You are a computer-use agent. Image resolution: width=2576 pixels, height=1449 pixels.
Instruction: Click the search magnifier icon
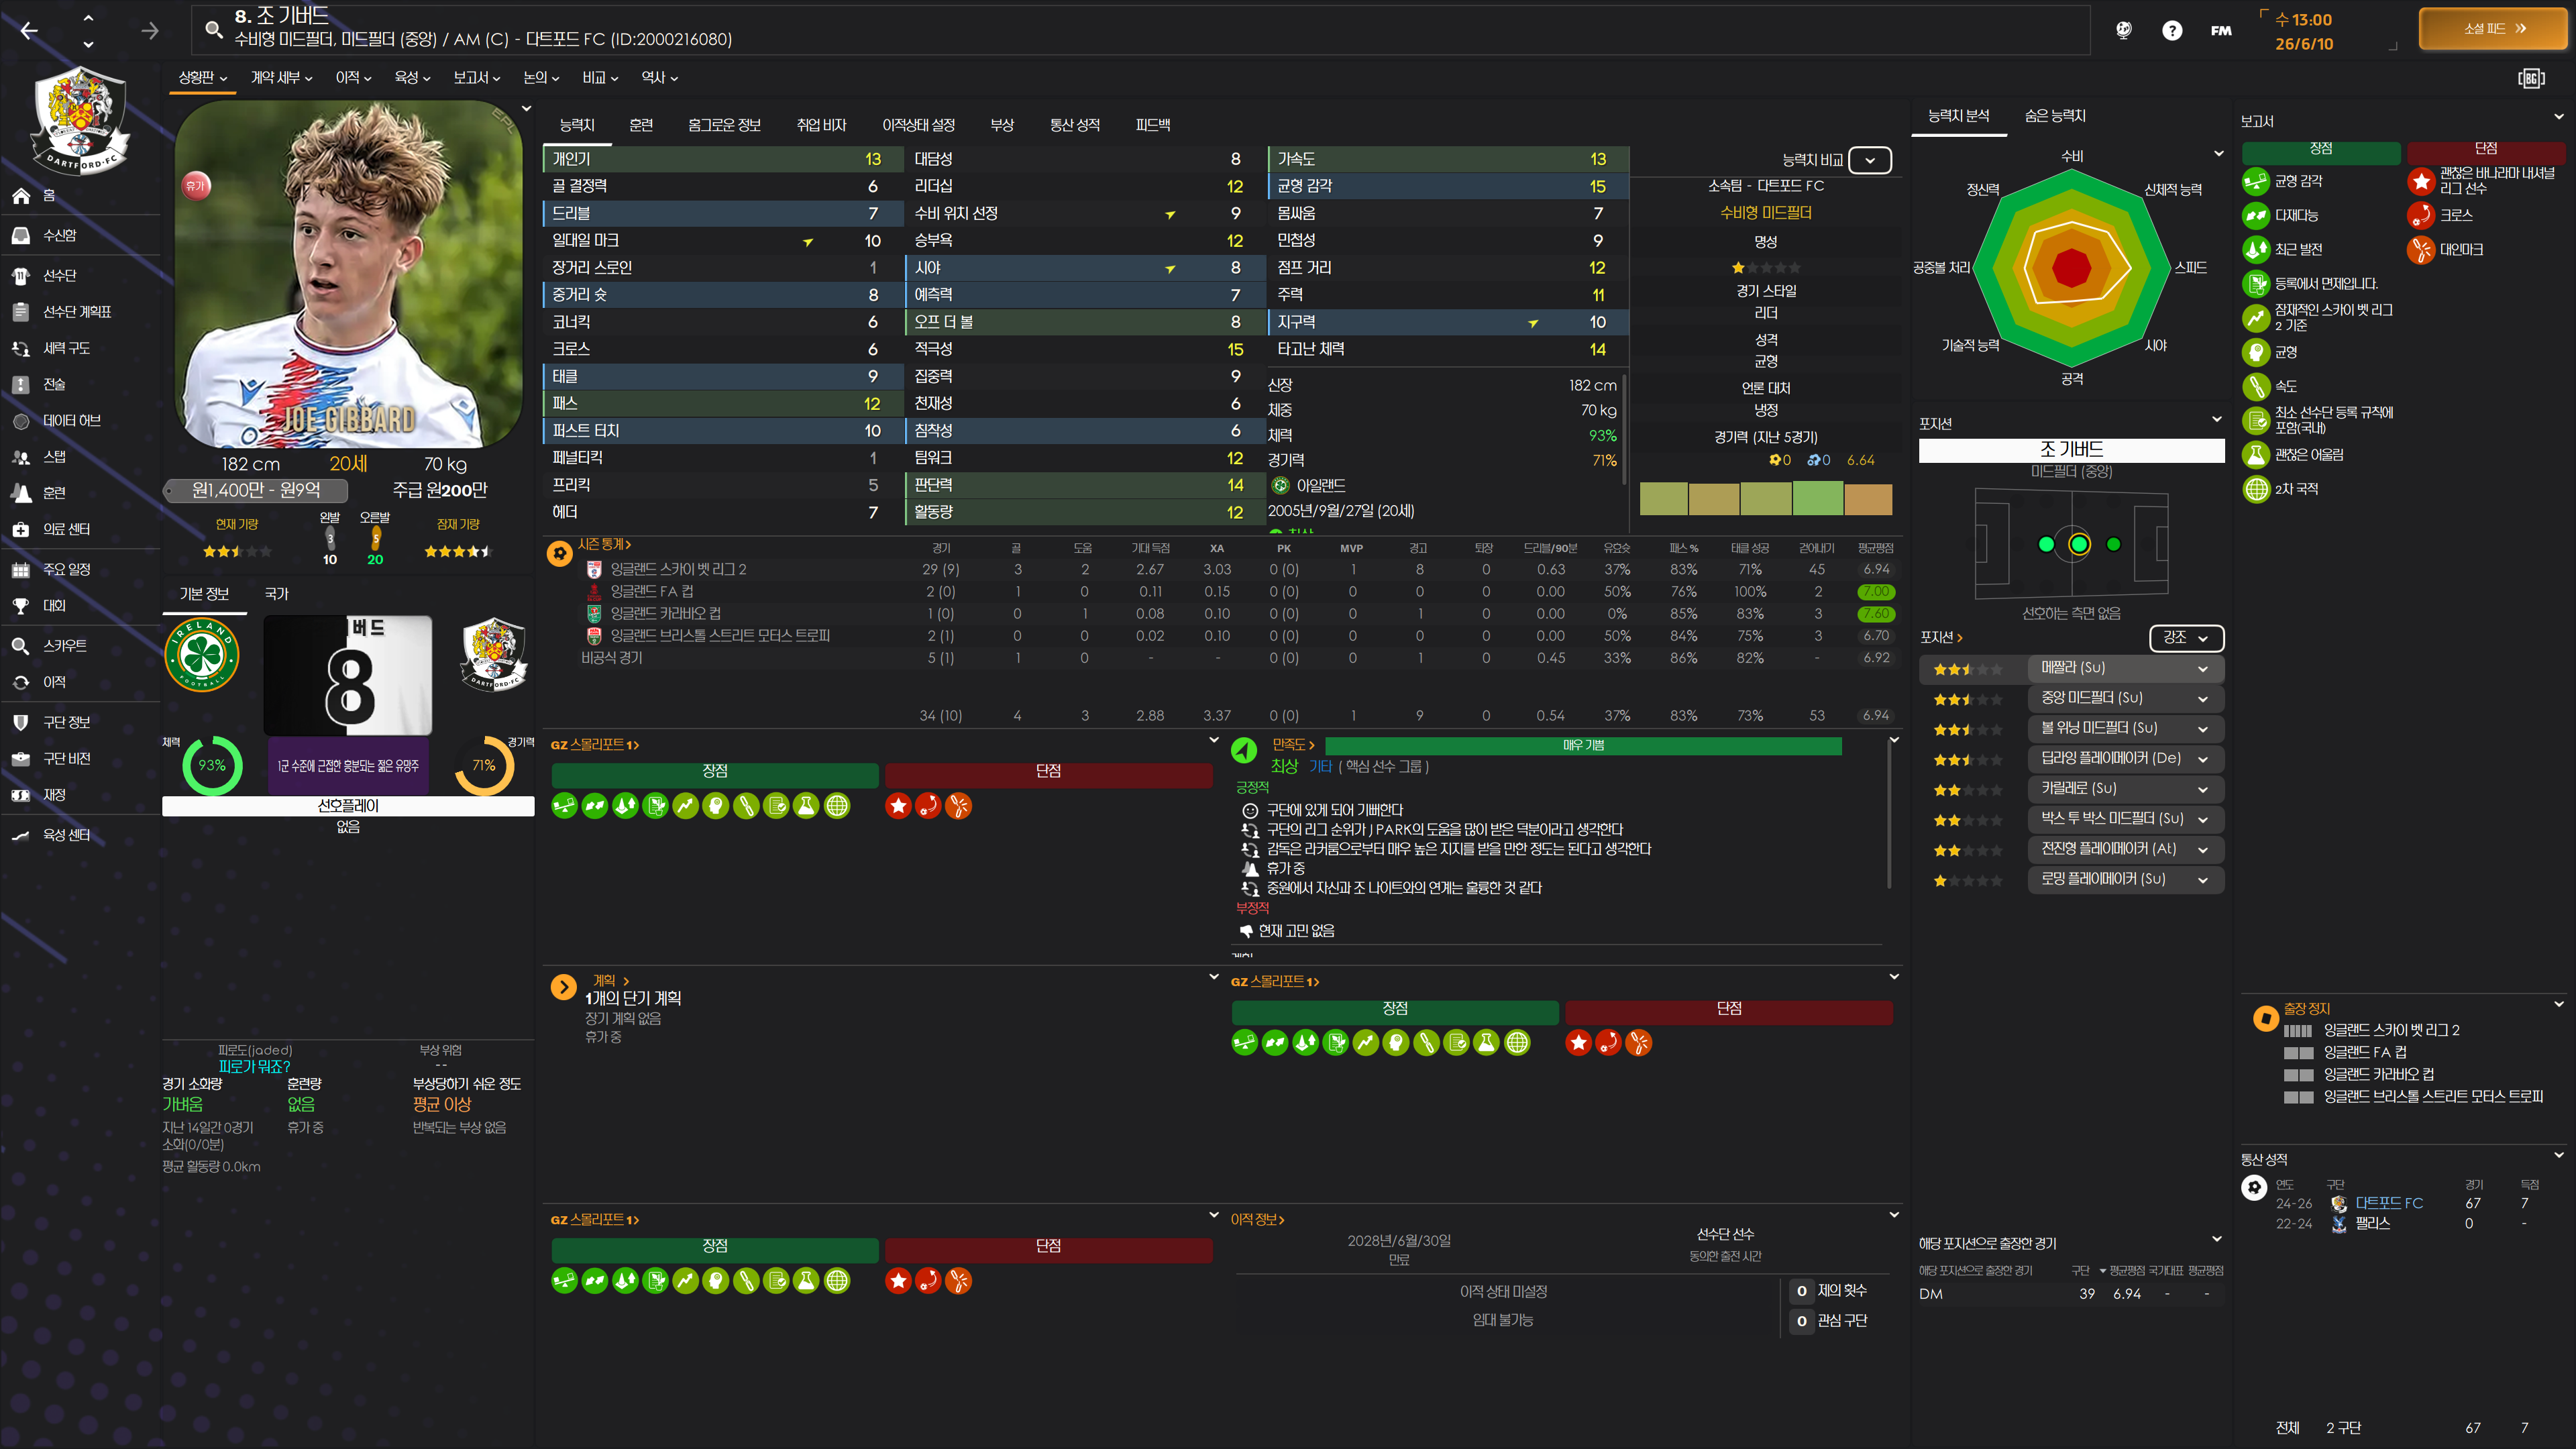coord(214,29)
